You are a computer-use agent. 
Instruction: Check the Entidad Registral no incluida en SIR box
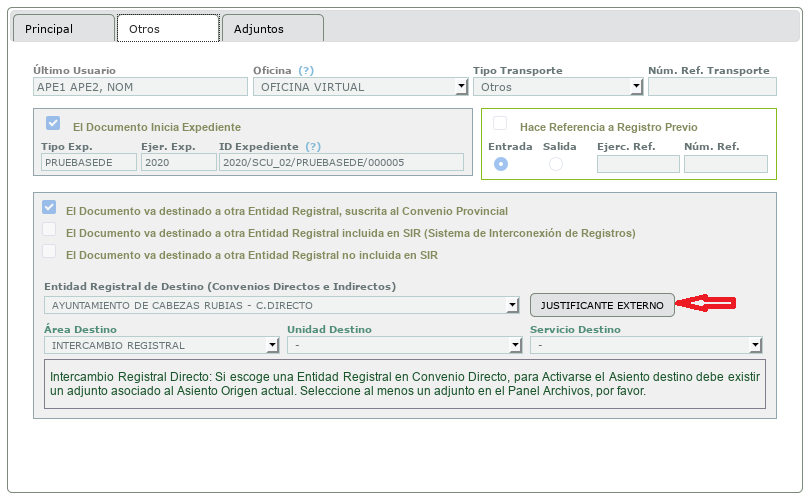point(49,252)
